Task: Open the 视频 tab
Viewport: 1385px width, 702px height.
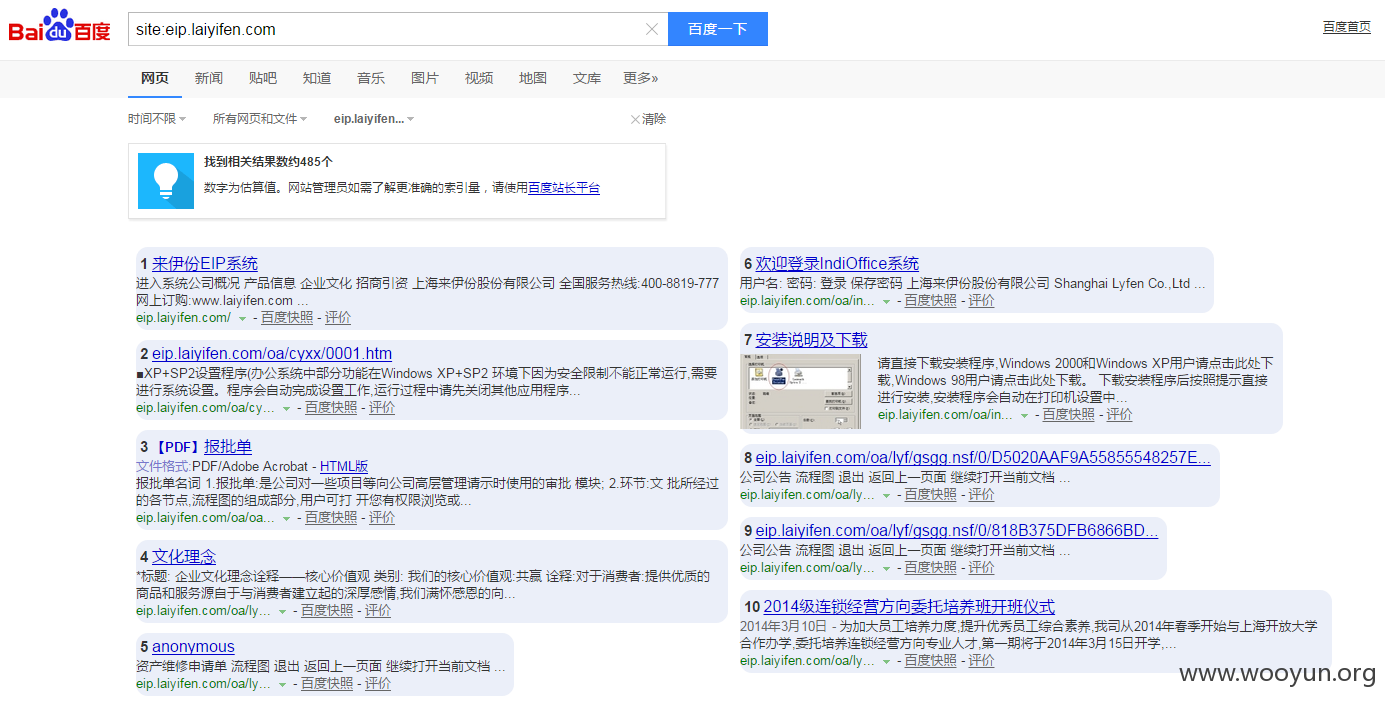Action: tap(479, 78)
